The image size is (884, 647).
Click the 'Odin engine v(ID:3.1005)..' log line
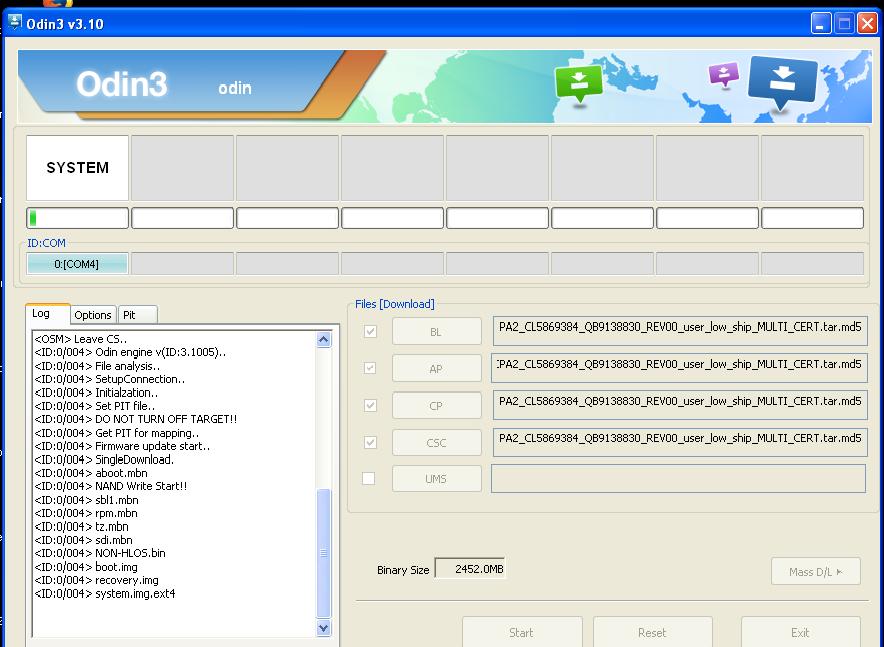[x=130, y=352]
